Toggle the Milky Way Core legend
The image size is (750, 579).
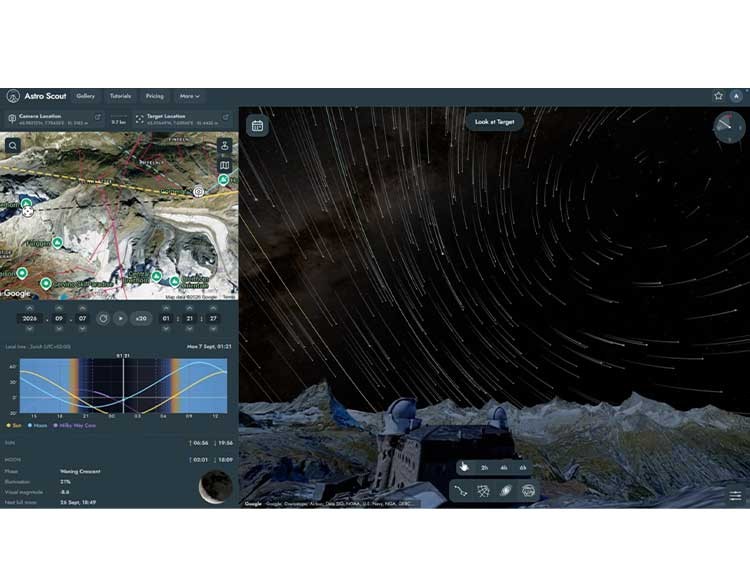(74, 425)
